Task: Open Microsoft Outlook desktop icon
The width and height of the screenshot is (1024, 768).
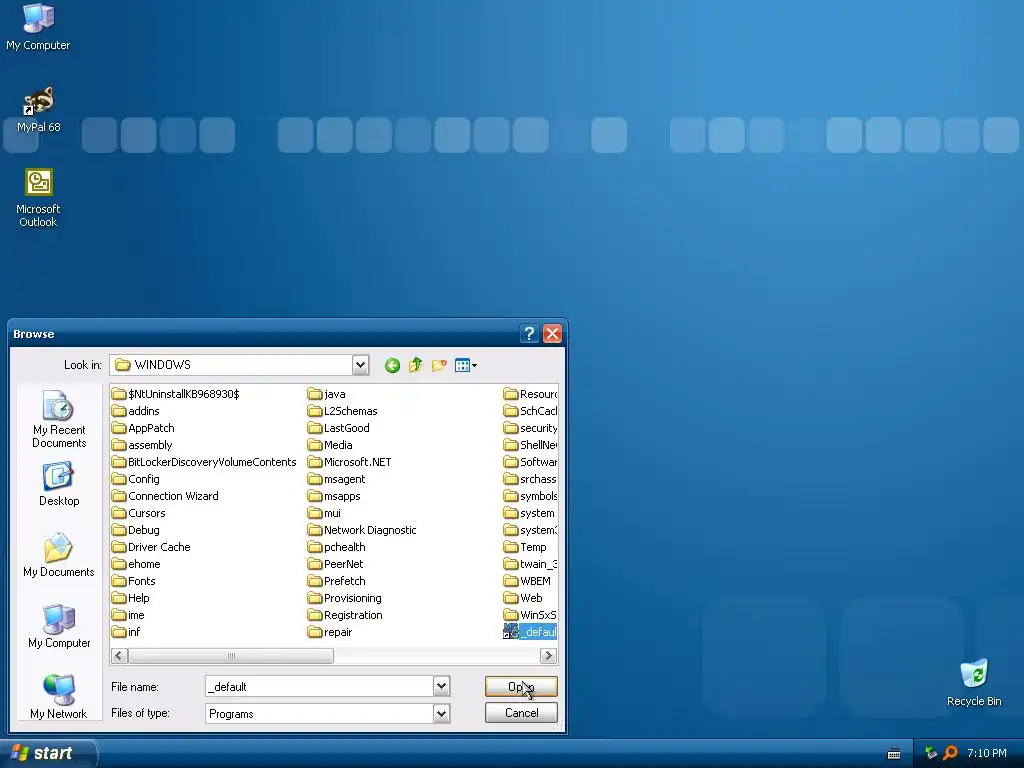Action: (x=39, y=199)
